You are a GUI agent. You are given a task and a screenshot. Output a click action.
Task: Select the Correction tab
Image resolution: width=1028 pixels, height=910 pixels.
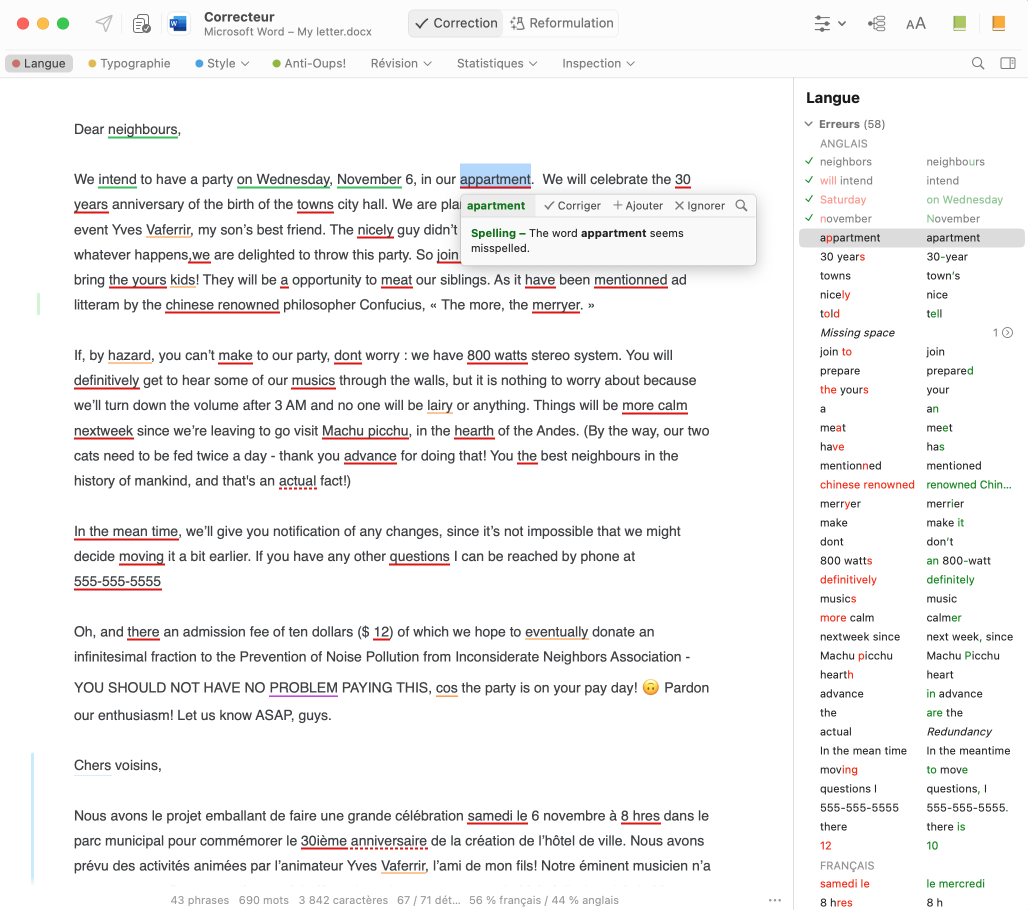pos(456,23)
